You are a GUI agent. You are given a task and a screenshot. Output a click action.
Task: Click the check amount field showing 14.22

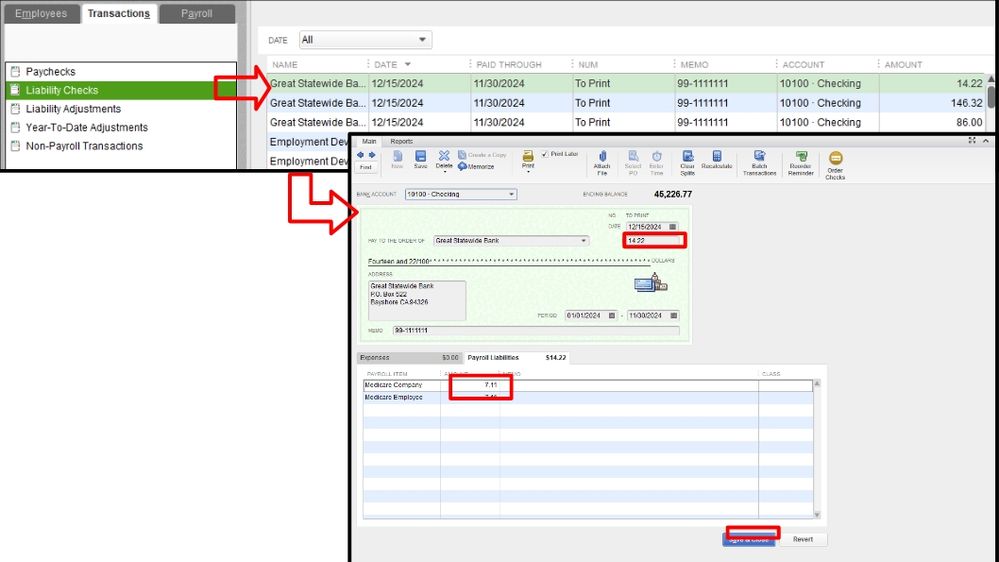pyautogui.click(x=654, y=240)
